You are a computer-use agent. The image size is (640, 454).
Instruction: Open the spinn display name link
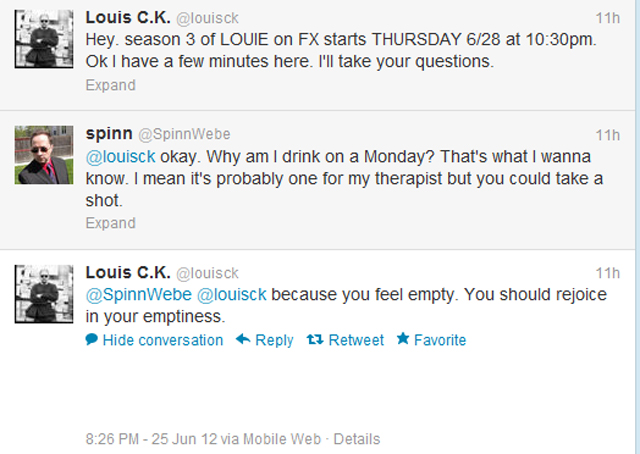108,133
